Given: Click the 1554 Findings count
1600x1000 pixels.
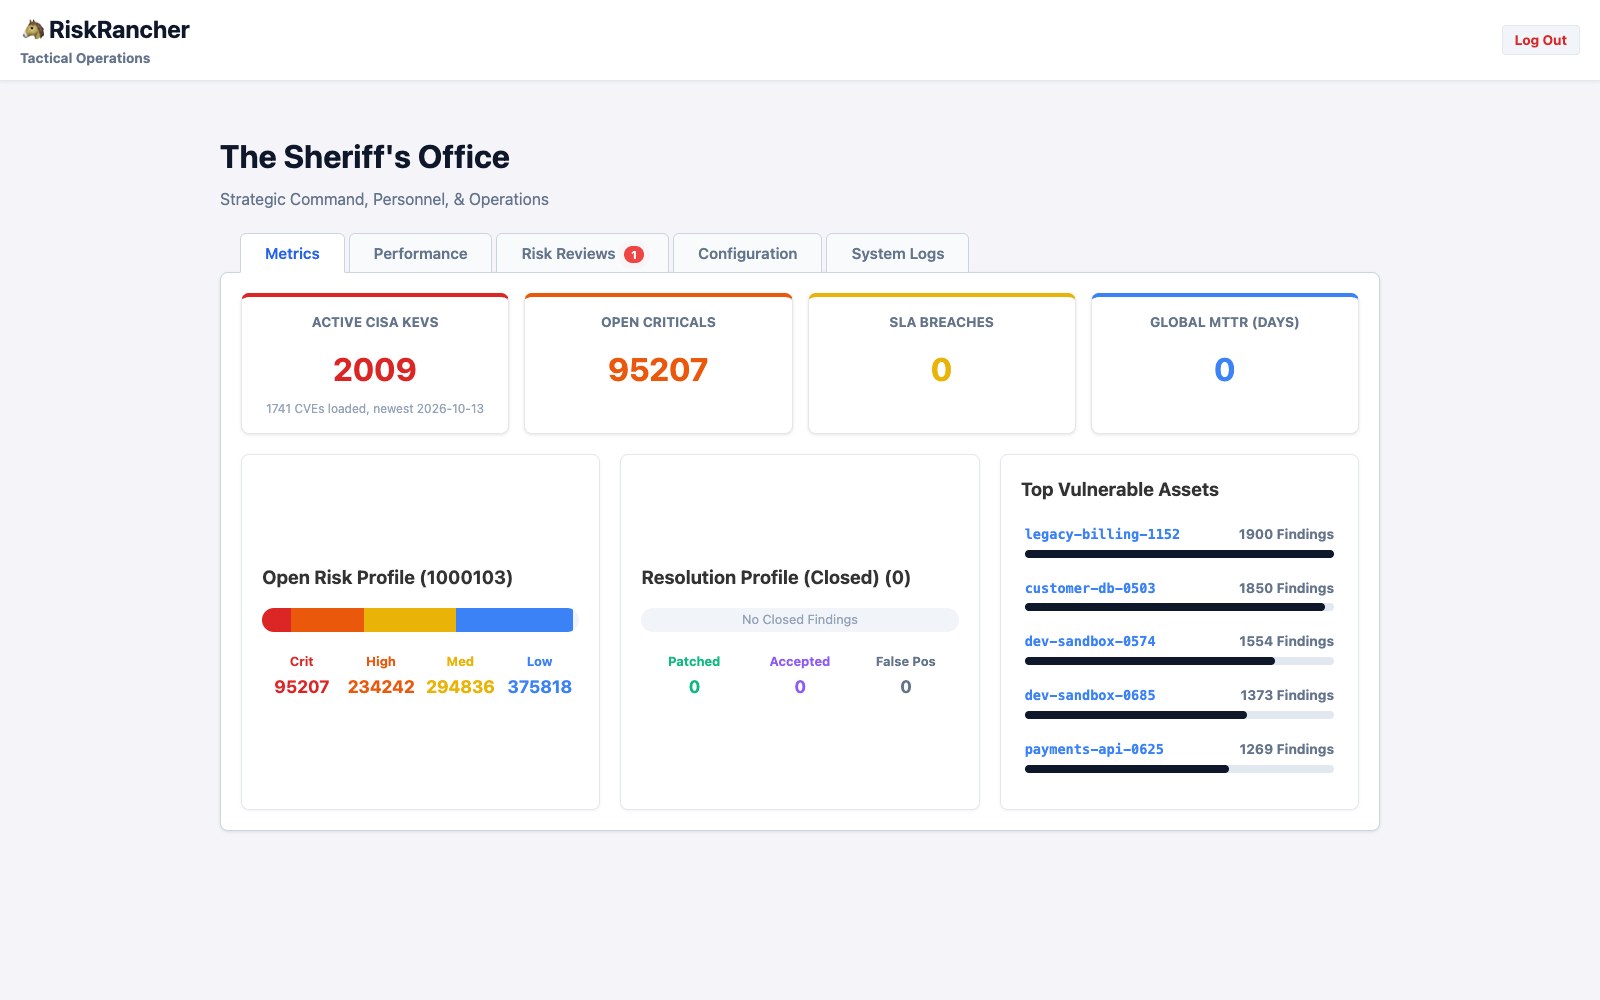Looking at the screenshot, I should tap(1286, 641).
